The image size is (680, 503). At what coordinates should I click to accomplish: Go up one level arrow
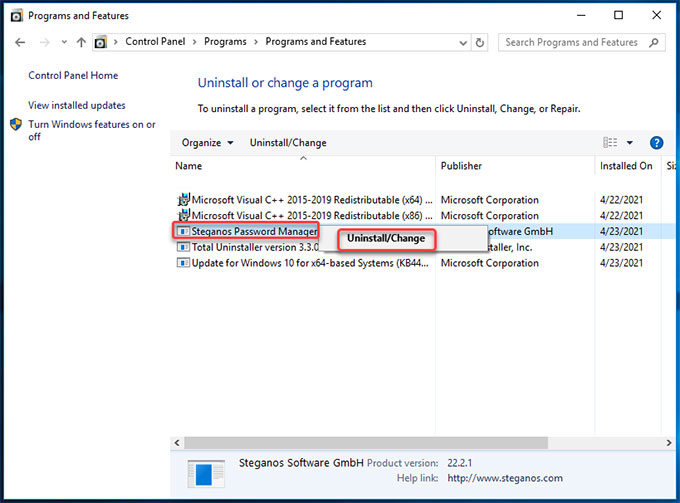81,42
